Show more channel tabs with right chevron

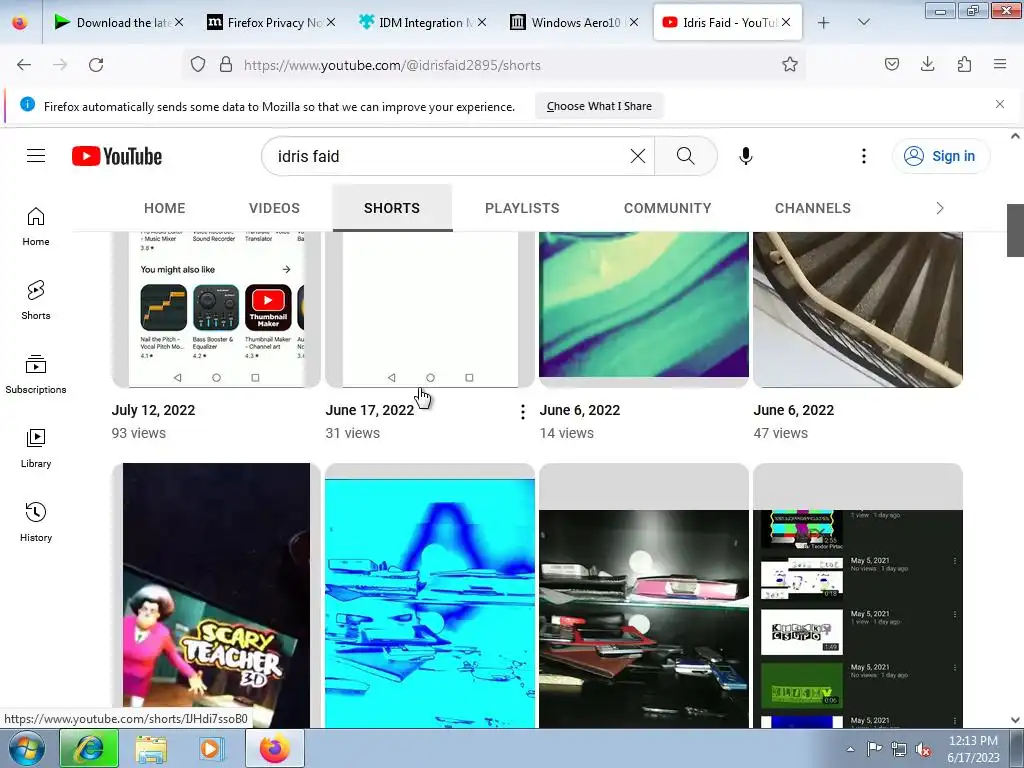pos(940,208)
